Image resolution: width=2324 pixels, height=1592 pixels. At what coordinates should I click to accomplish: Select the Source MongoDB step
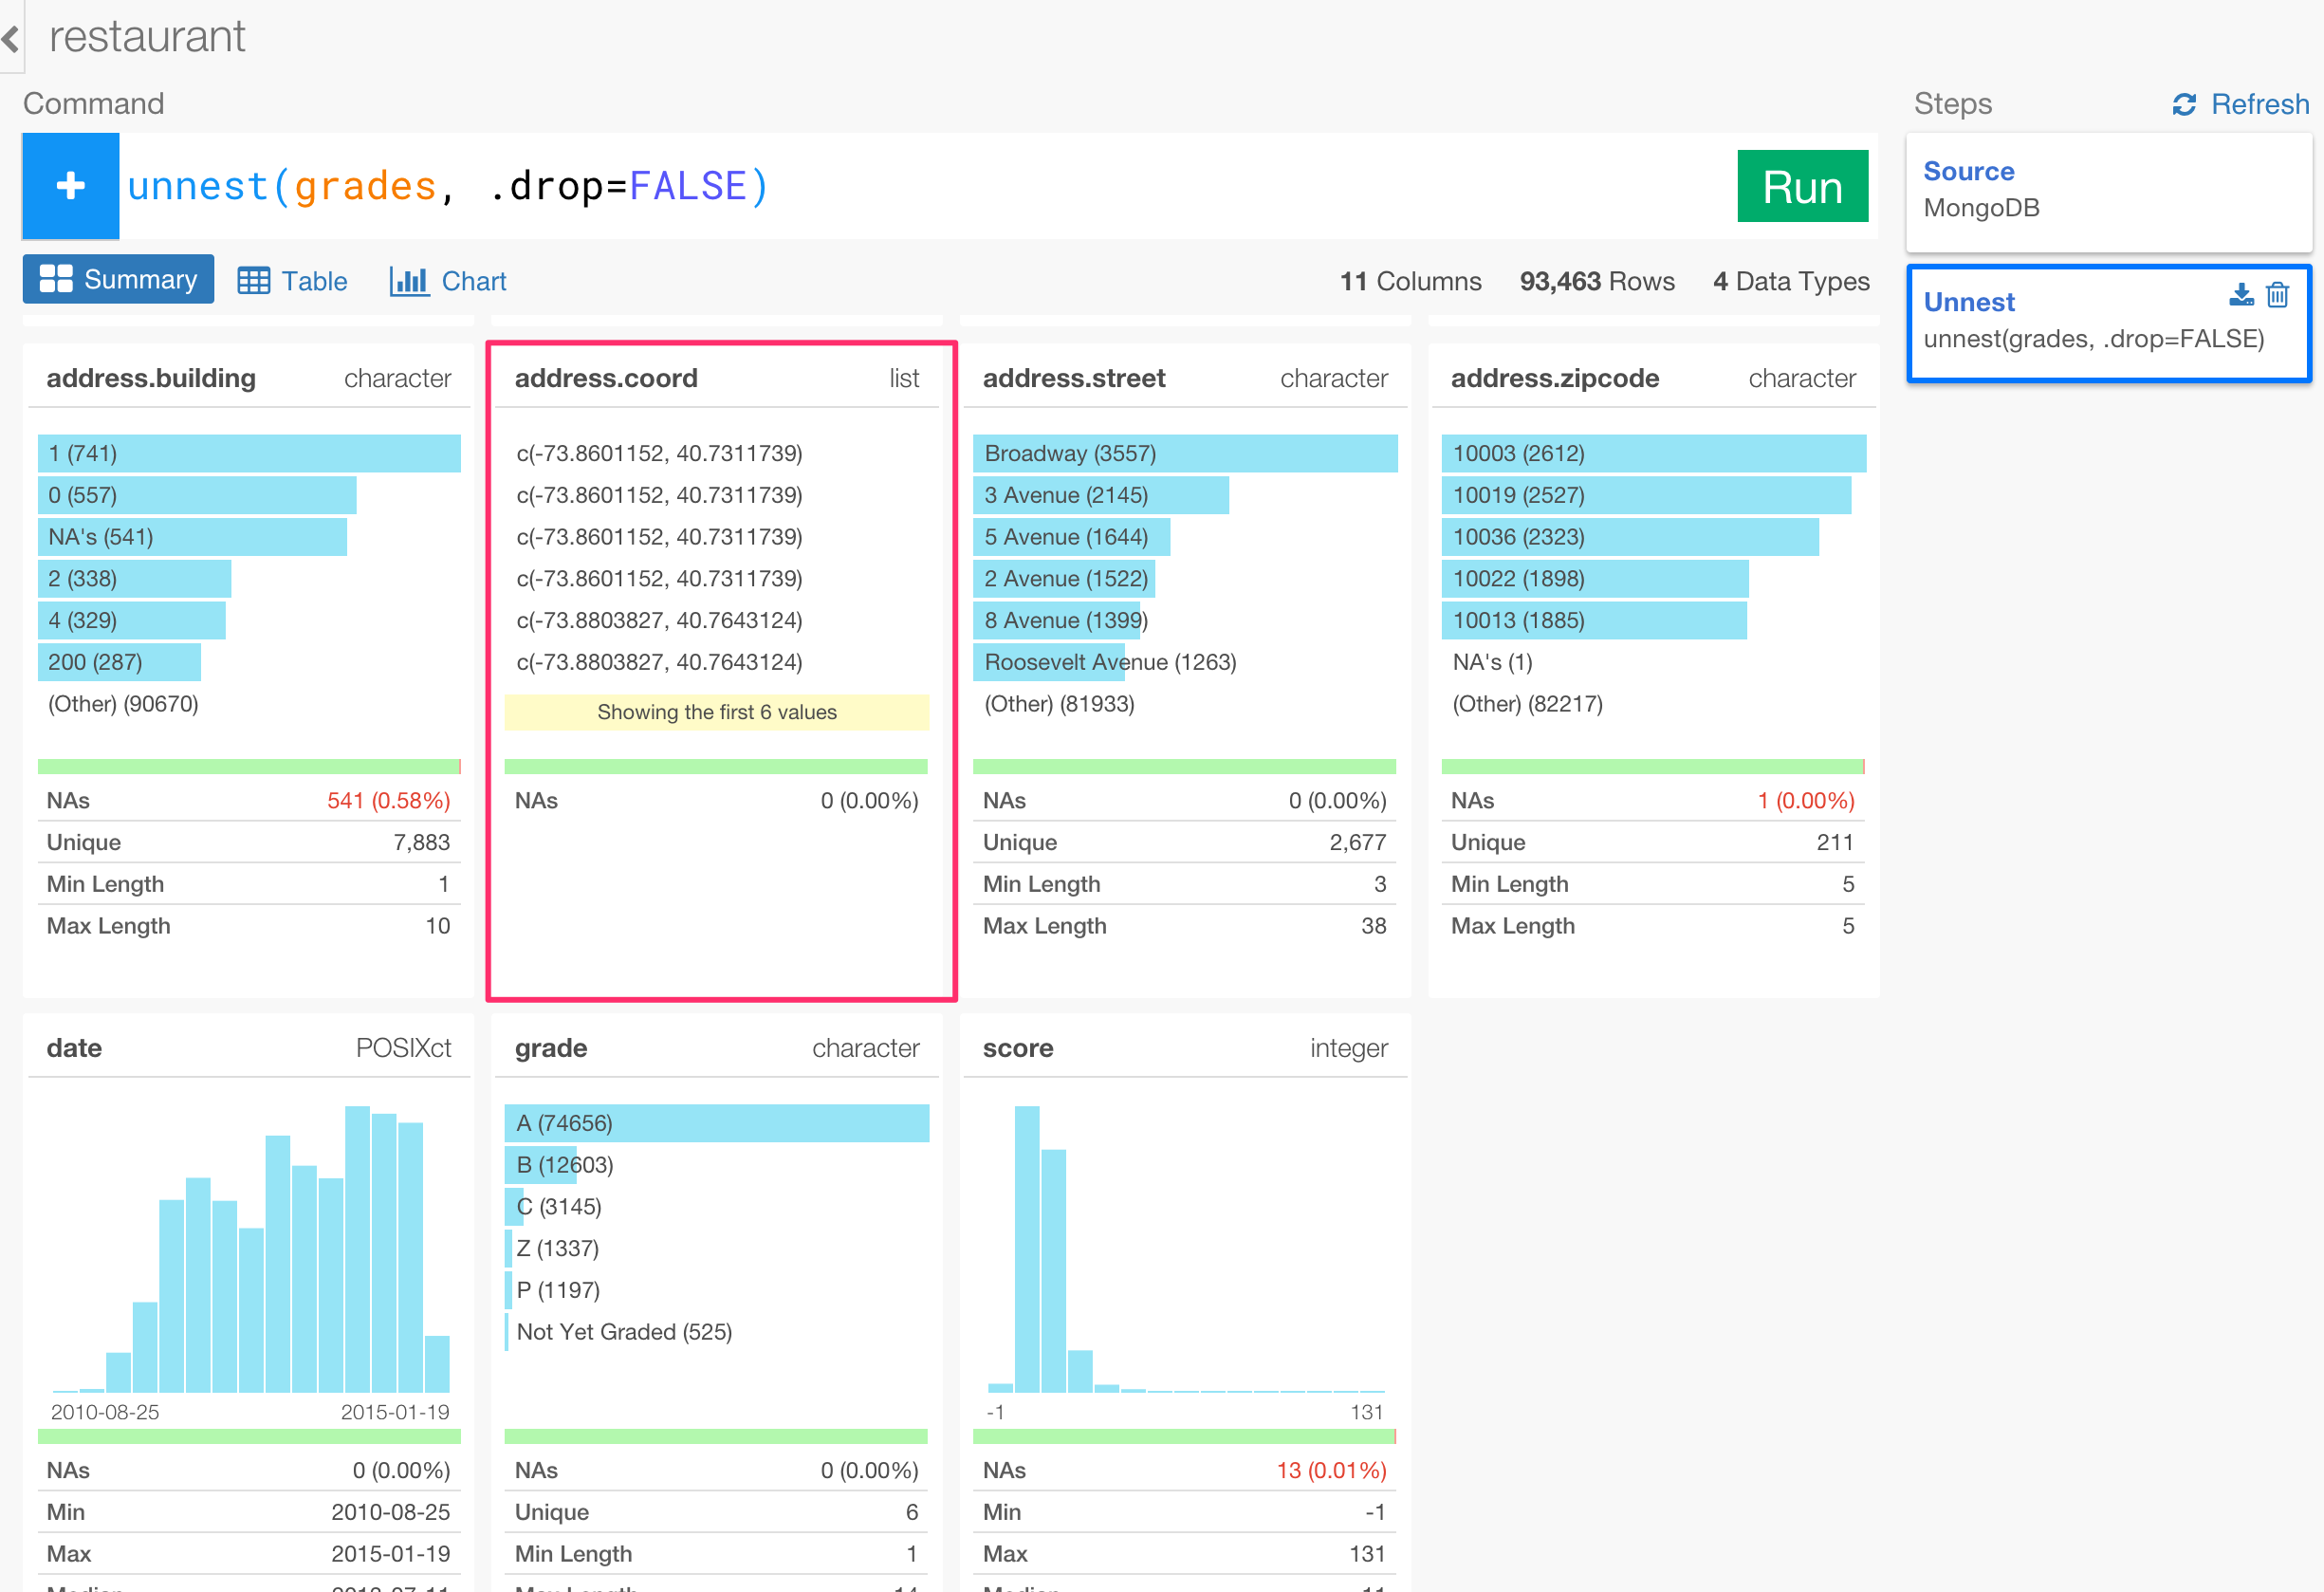coord(2108,192)
